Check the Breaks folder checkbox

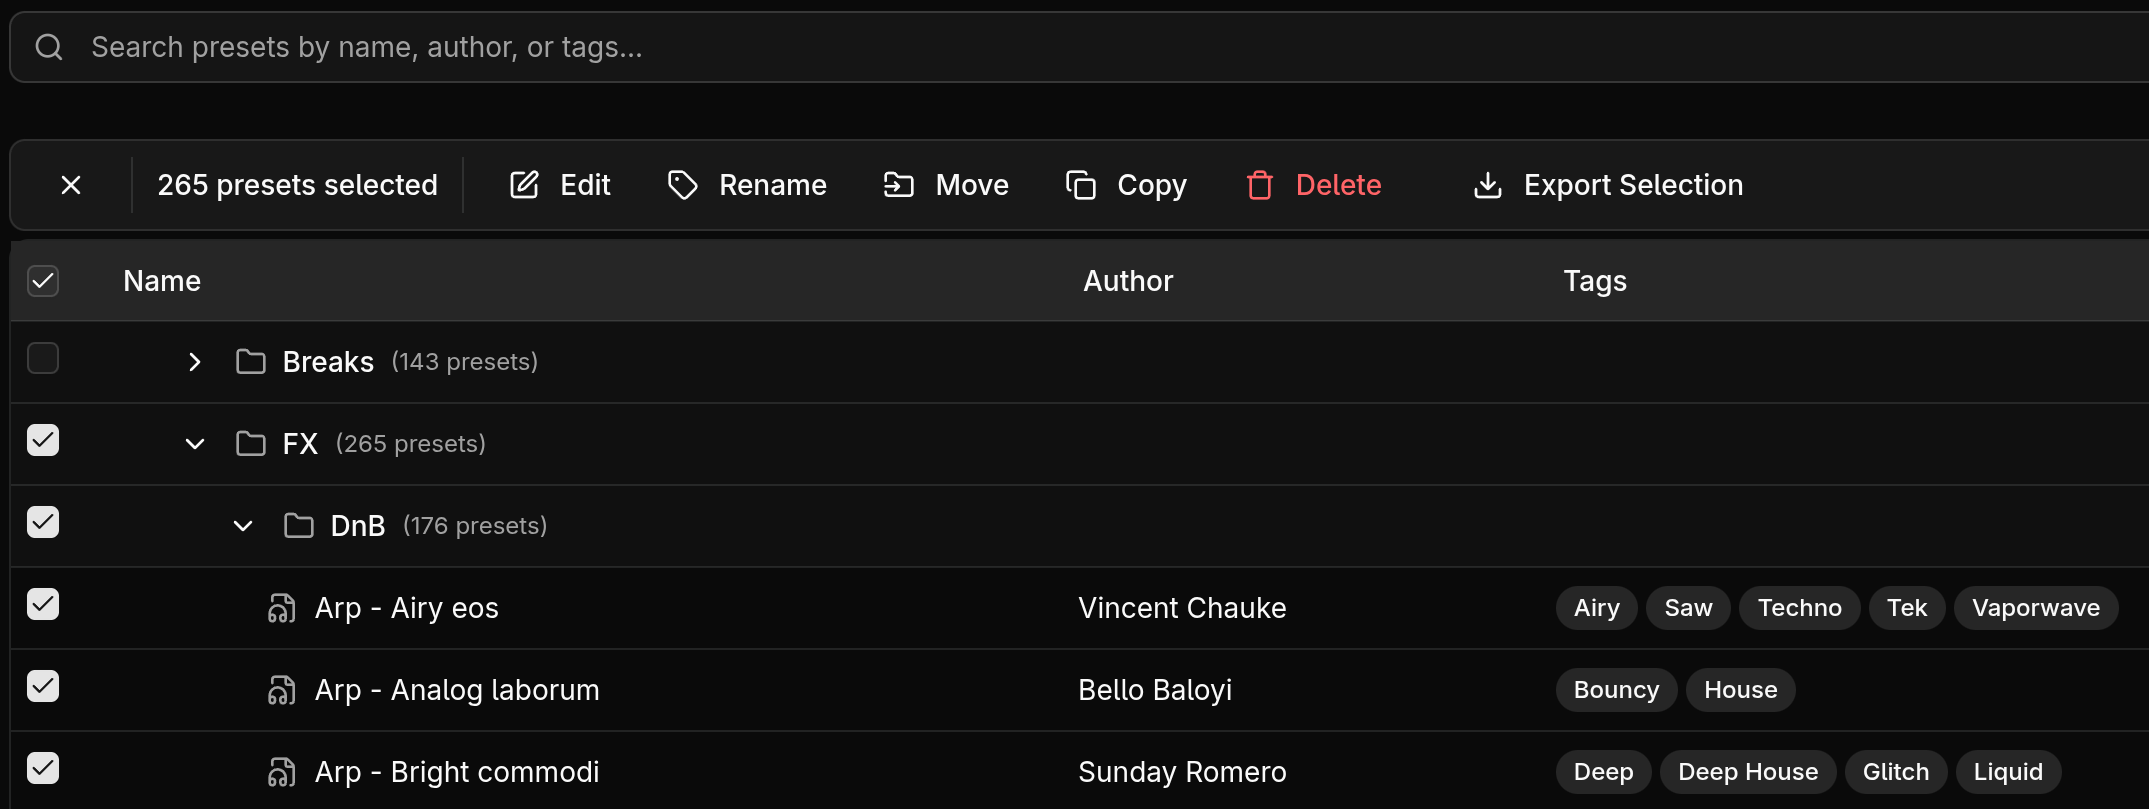[x=43, y=358]
